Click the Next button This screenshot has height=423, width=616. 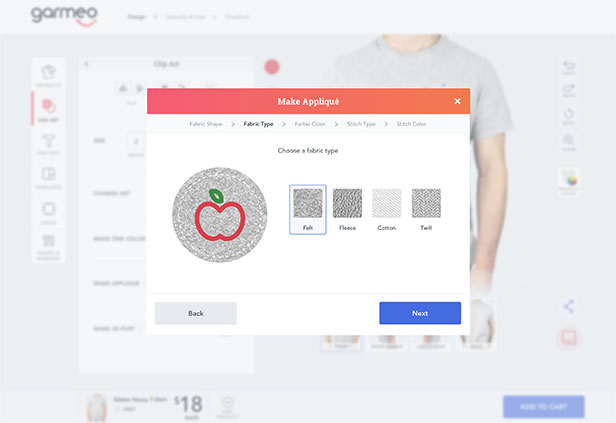pyautogui.click(x=420, y=313)
